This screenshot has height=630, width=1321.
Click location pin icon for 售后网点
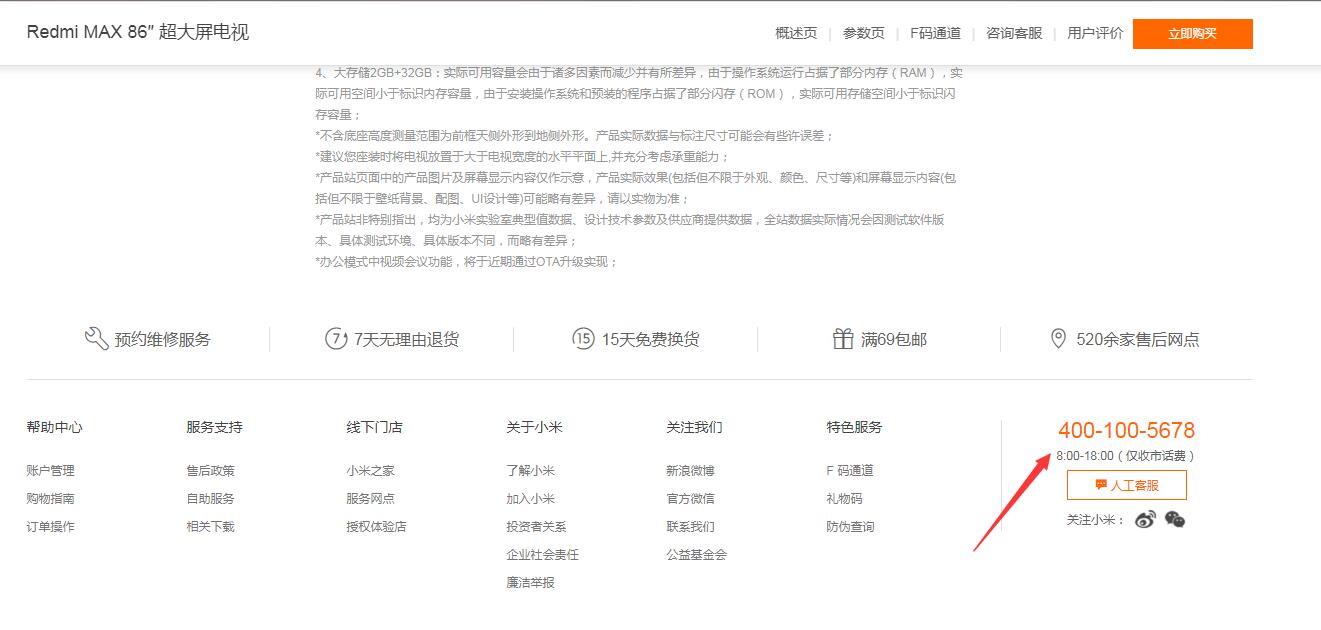[1058, 339]
